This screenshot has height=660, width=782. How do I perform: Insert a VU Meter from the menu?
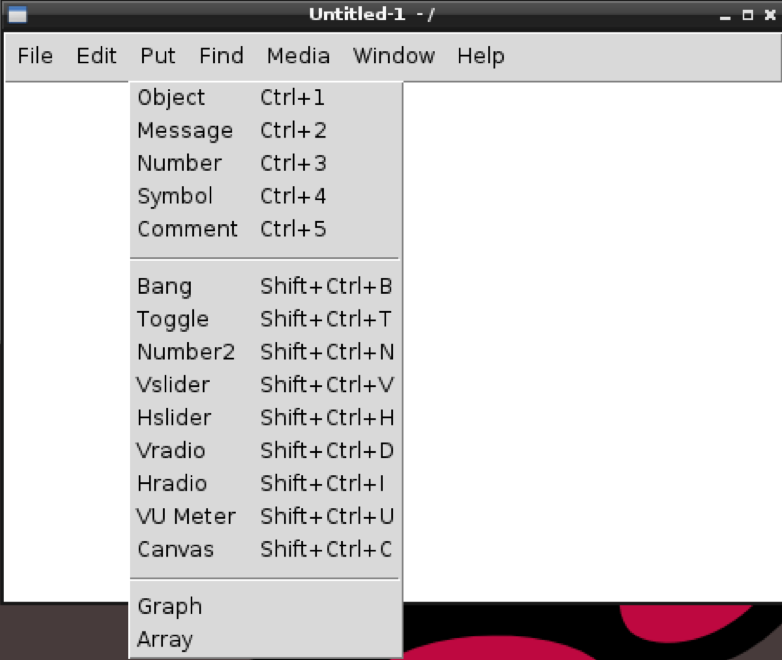pos(265,516)
